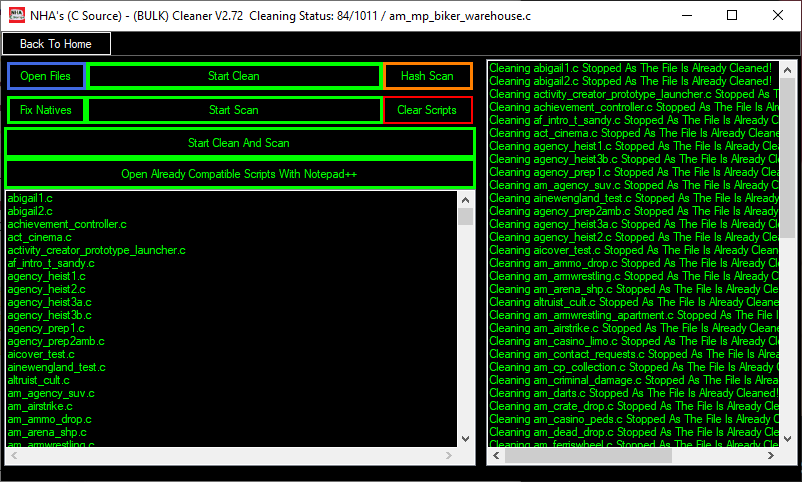Image resolution: width=802 pixels, height=482 pixels.
Task: Select am_airstrike.c in file list
Action: click(x=40, y=407)
